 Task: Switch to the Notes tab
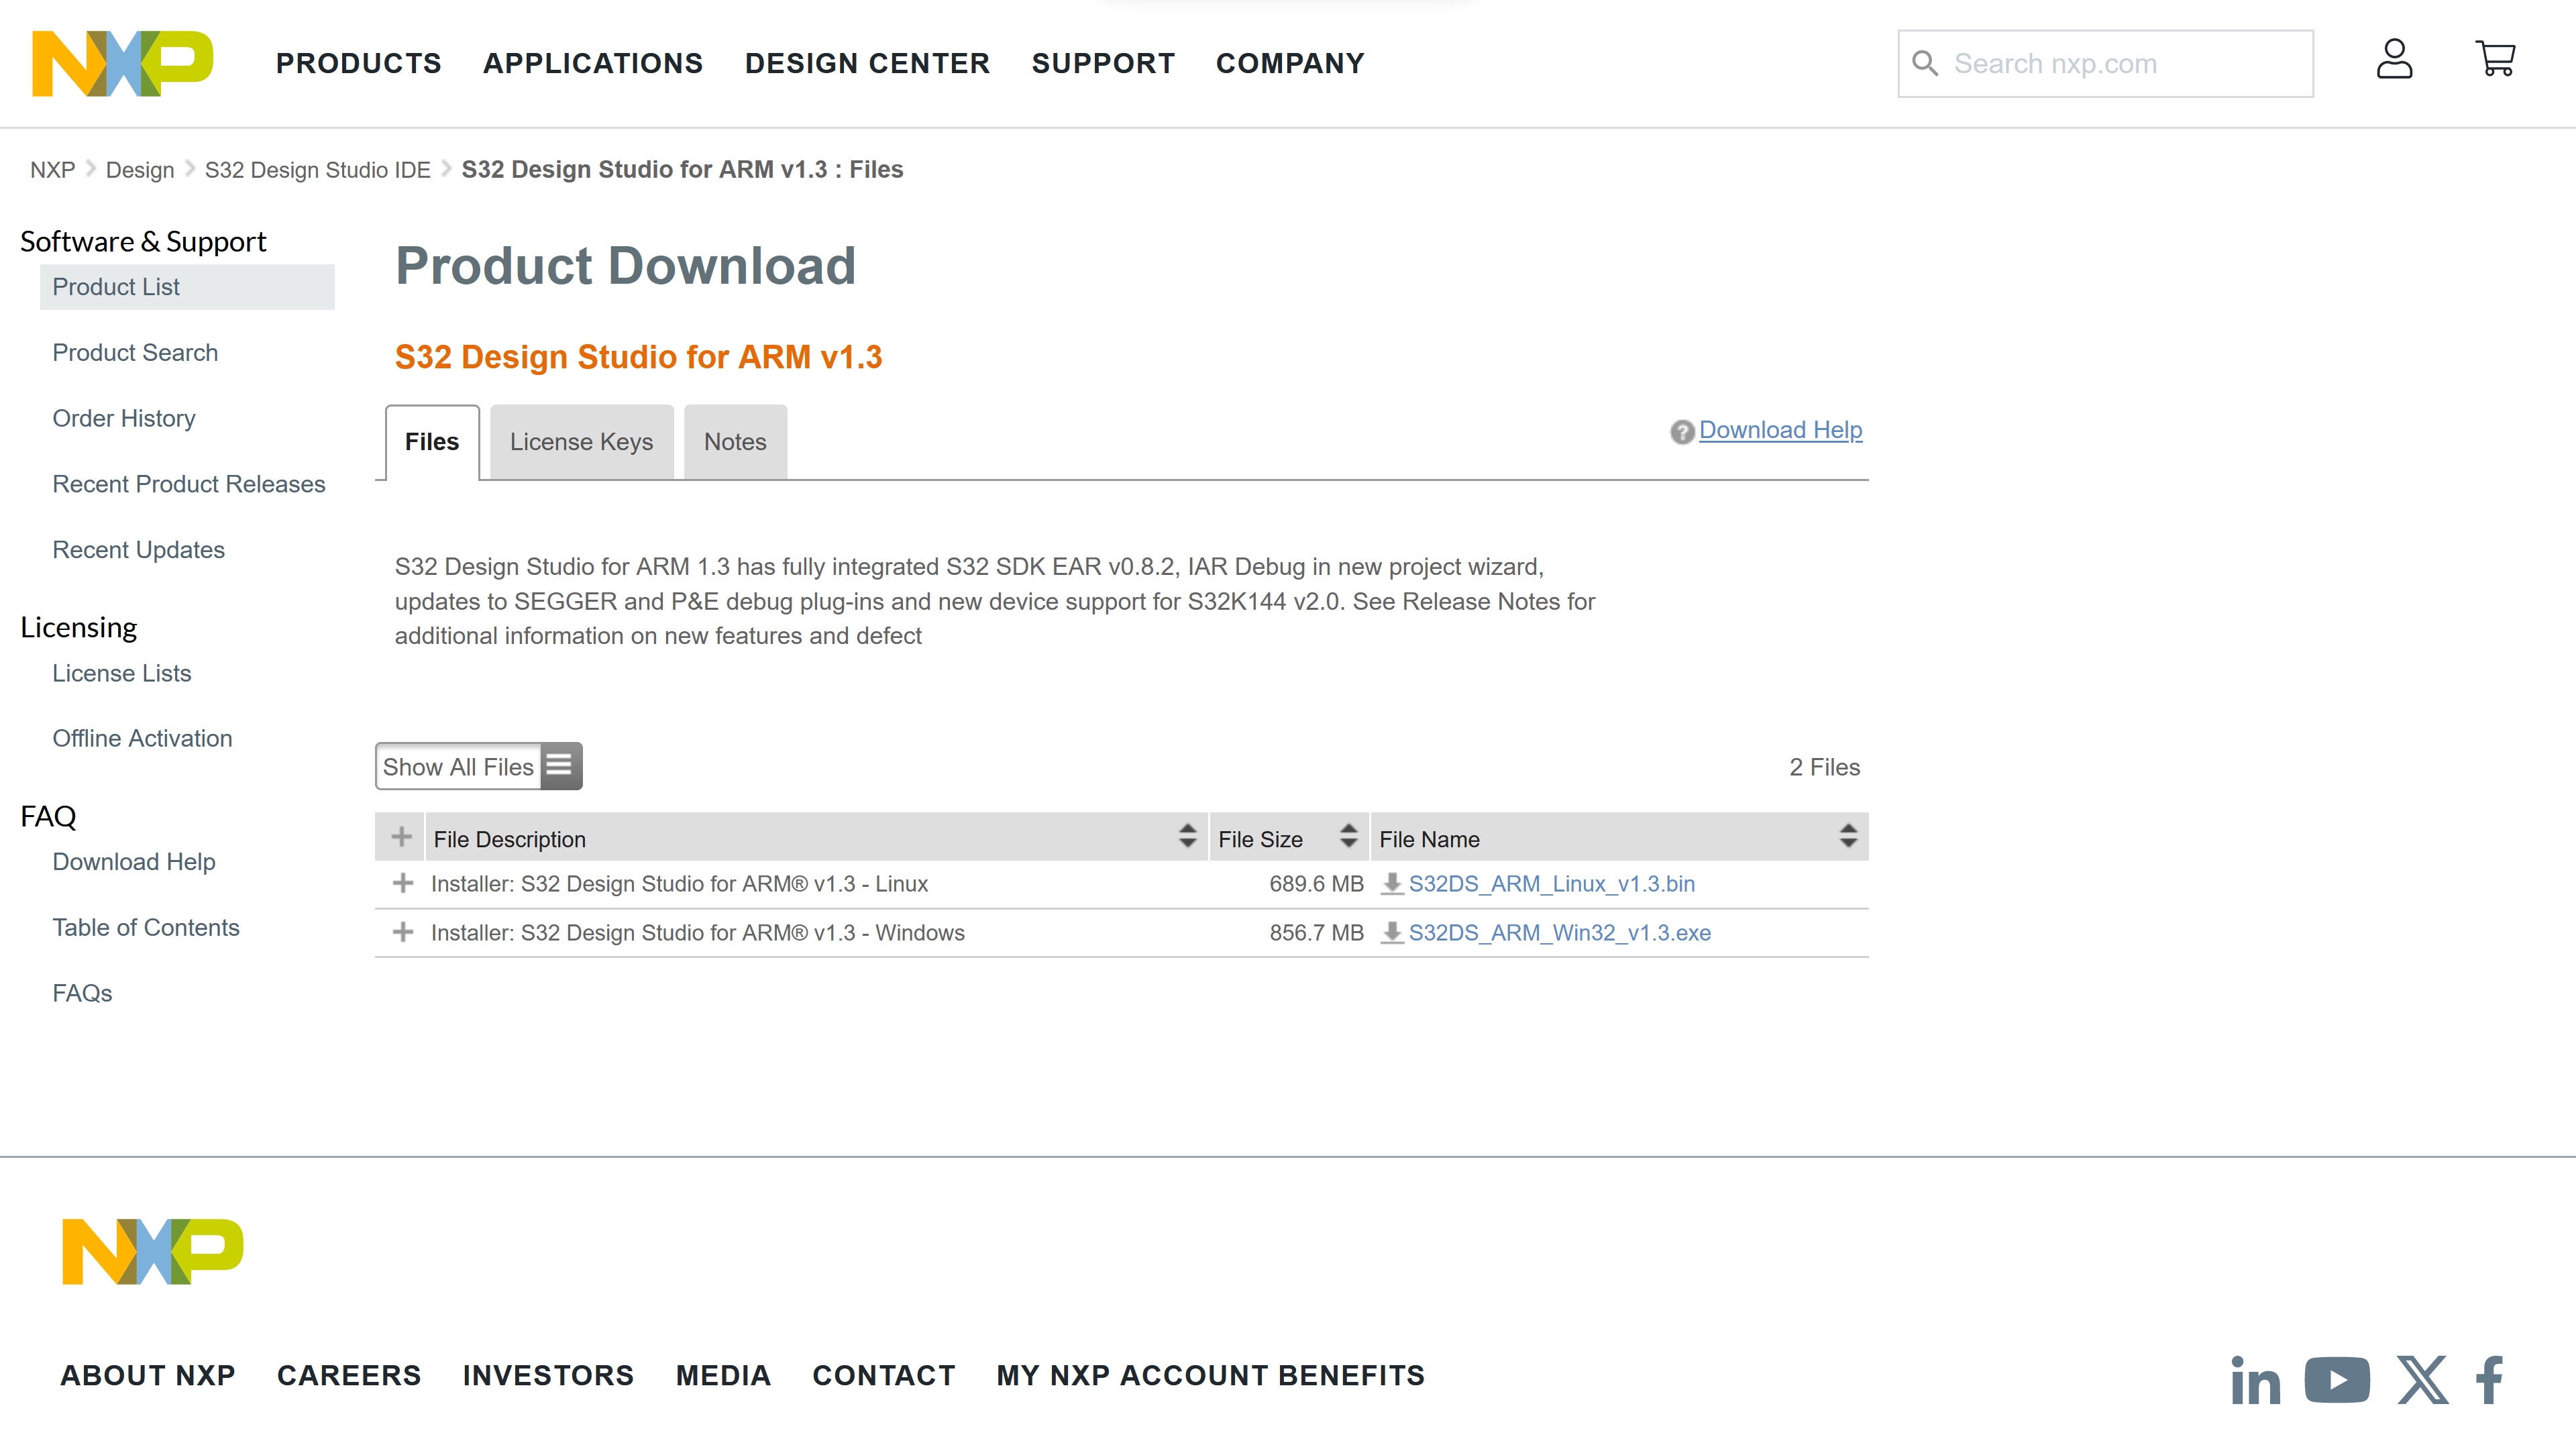735,442
